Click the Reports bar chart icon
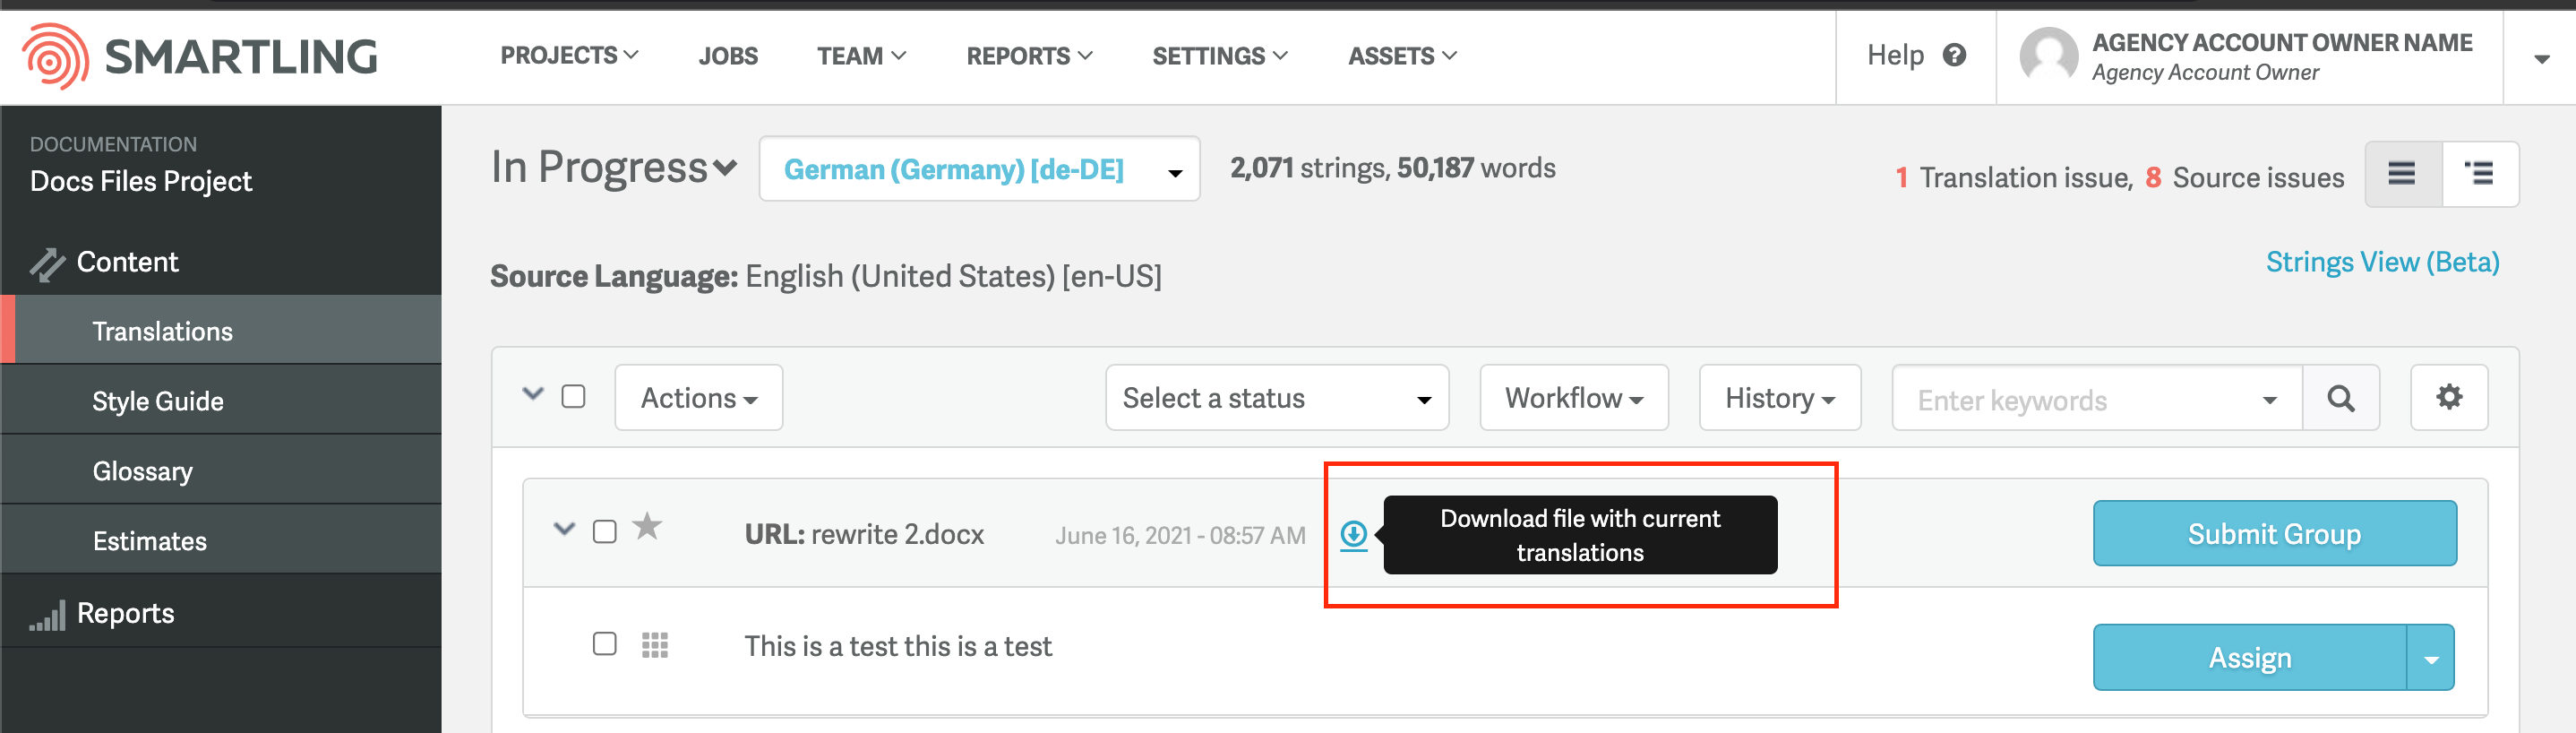 47,615
